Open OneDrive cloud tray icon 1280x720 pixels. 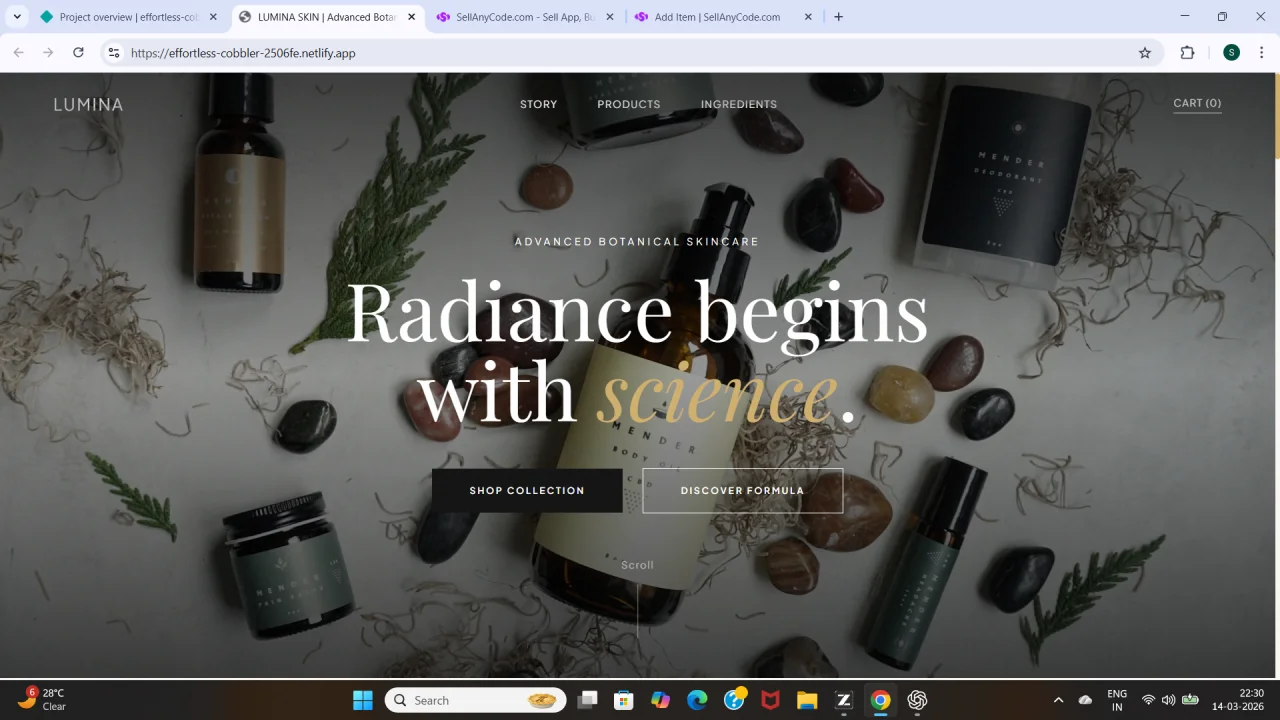point(1086,700)
